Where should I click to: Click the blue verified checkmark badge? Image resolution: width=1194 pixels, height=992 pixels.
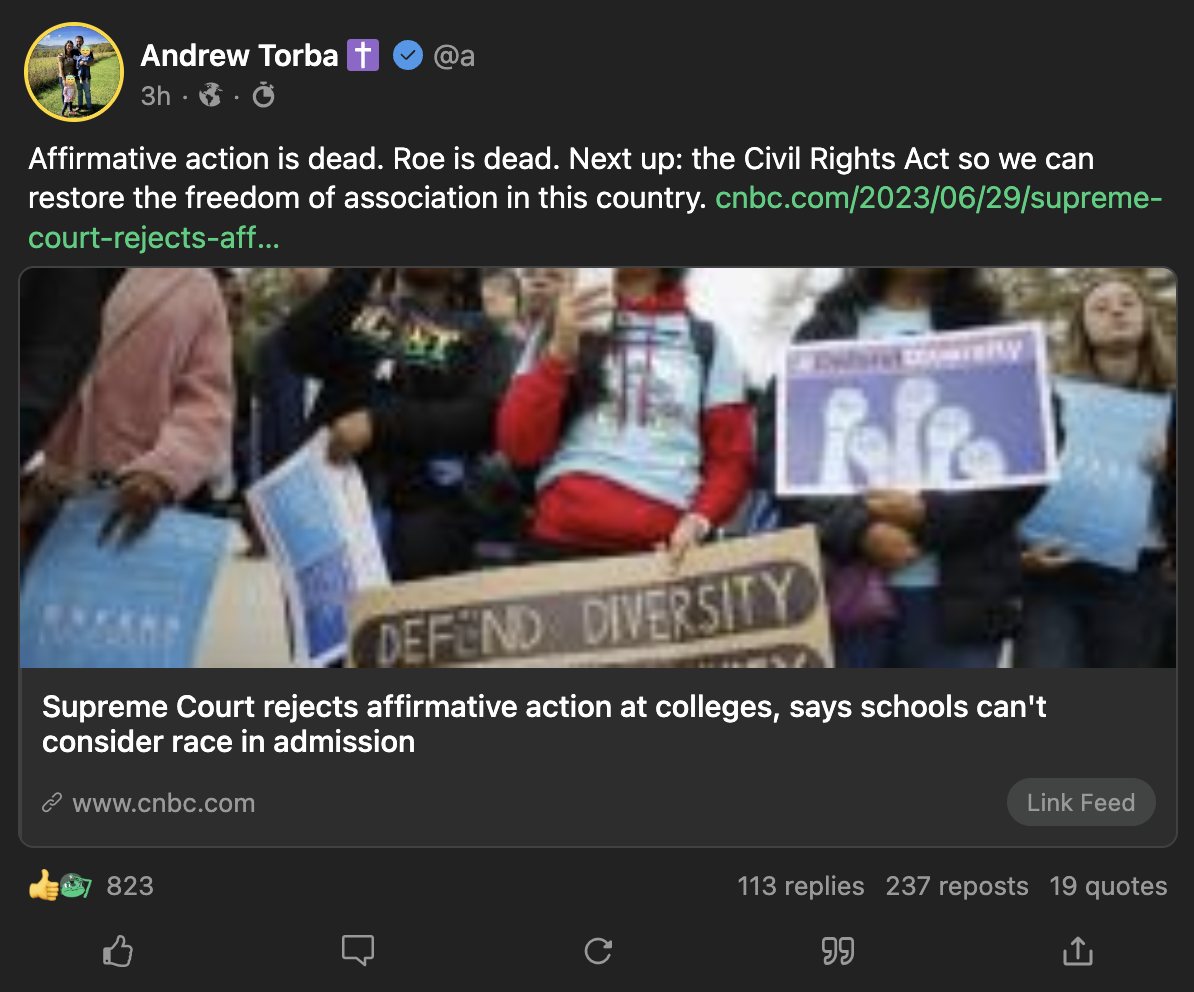coord(407,56)
